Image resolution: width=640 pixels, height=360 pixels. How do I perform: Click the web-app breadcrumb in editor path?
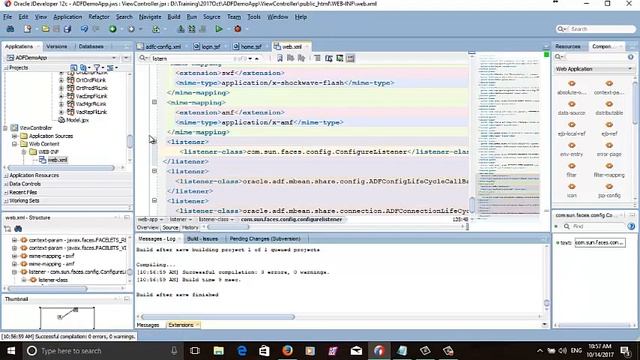click(x=147, y=220)
